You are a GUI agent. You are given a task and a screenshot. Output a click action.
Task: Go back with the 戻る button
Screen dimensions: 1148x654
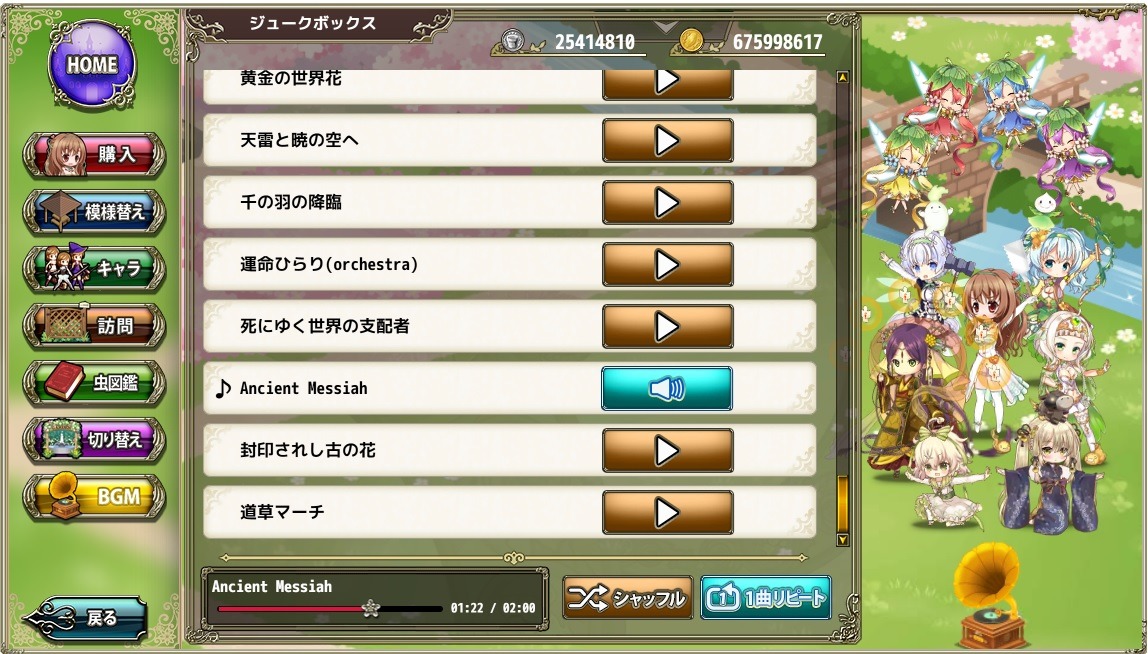(86, 618)
